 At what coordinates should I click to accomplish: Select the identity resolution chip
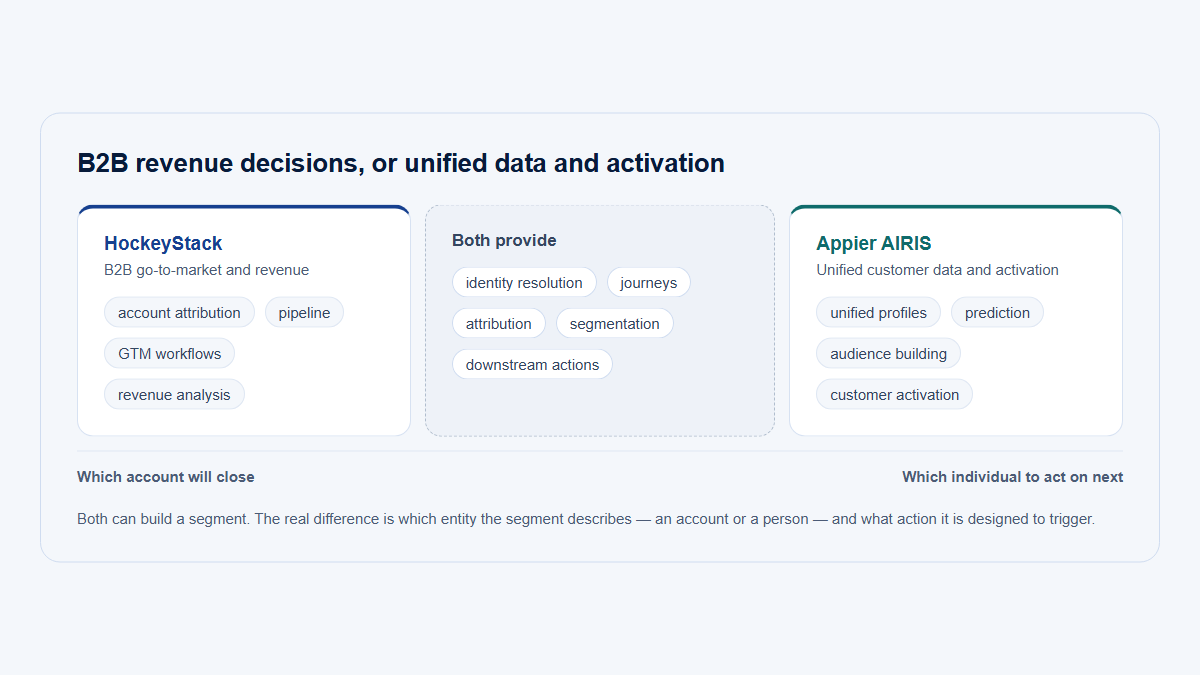click(x=524, y=283)
